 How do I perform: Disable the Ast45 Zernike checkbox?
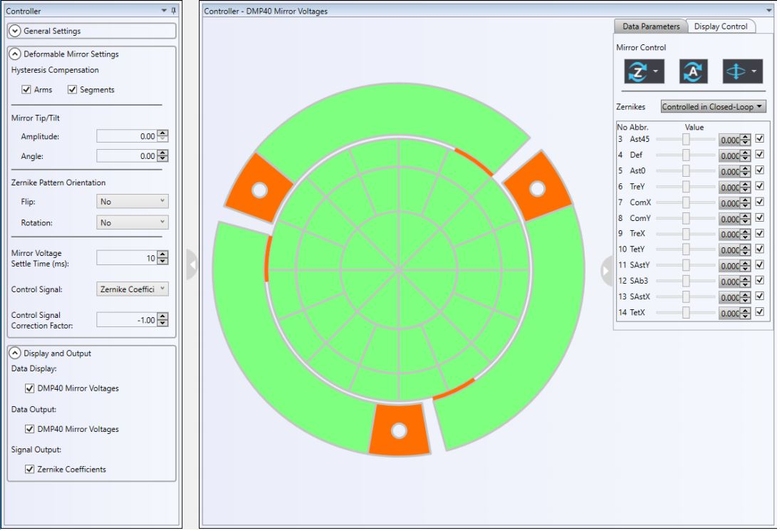point(760,140)
